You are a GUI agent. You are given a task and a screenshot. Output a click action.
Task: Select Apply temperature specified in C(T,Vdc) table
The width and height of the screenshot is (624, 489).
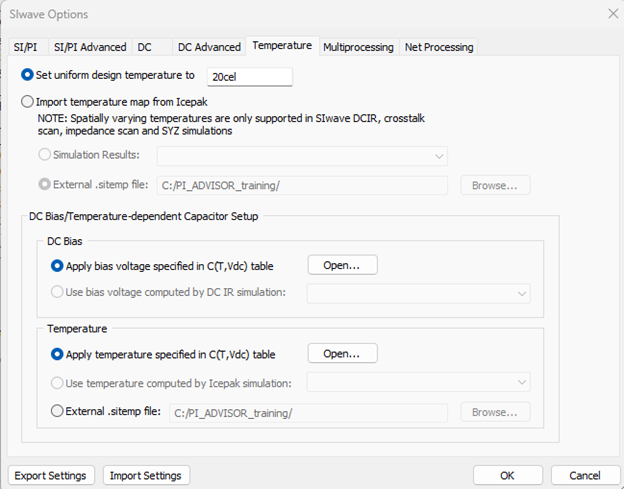57,354
